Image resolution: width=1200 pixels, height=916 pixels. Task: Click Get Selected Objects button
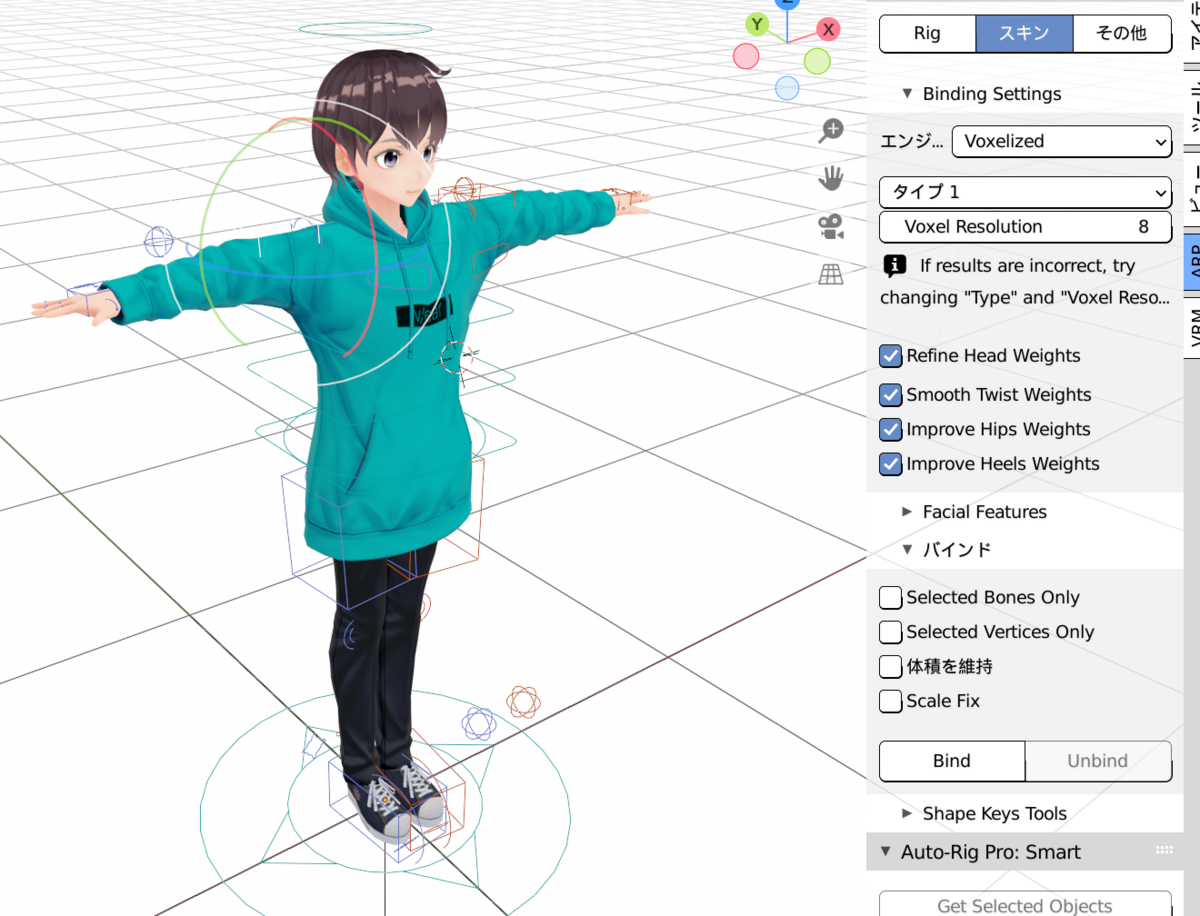[1024, 905]
